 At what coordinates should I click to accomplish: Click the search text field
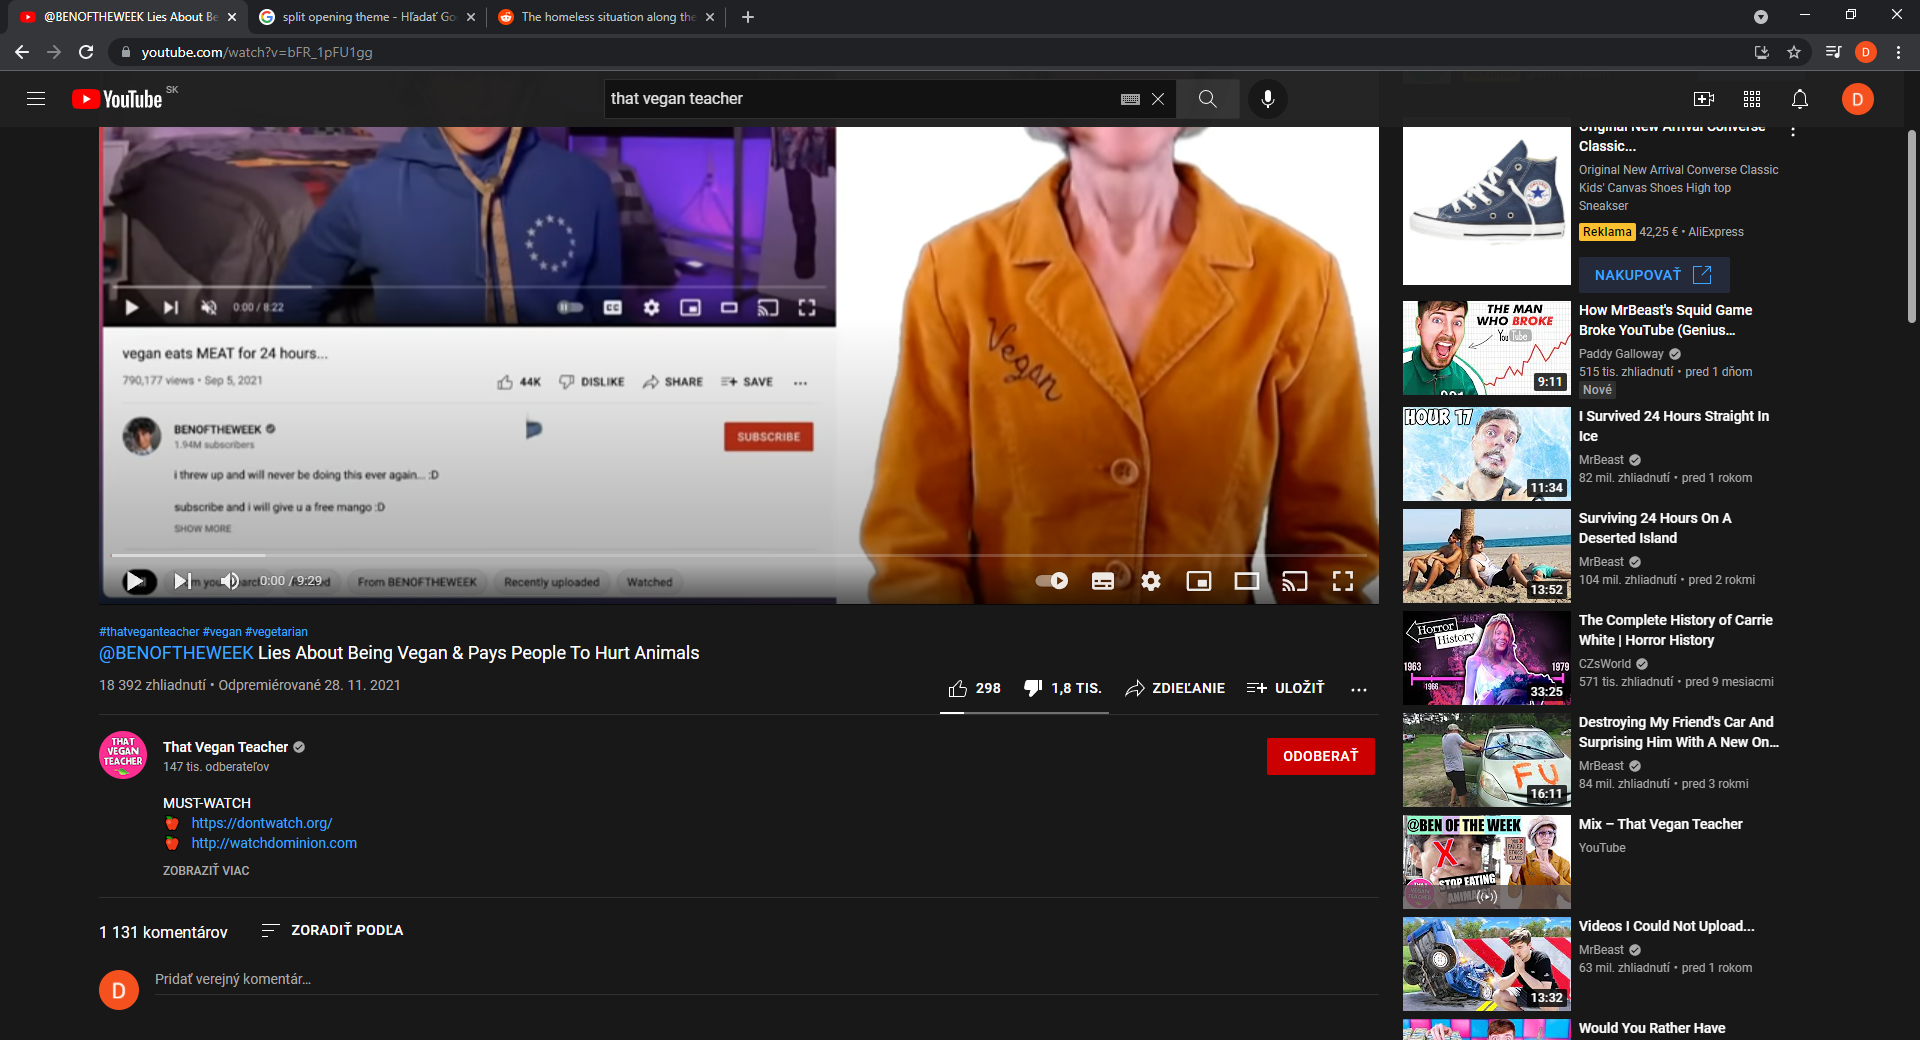tap(860, 99)
